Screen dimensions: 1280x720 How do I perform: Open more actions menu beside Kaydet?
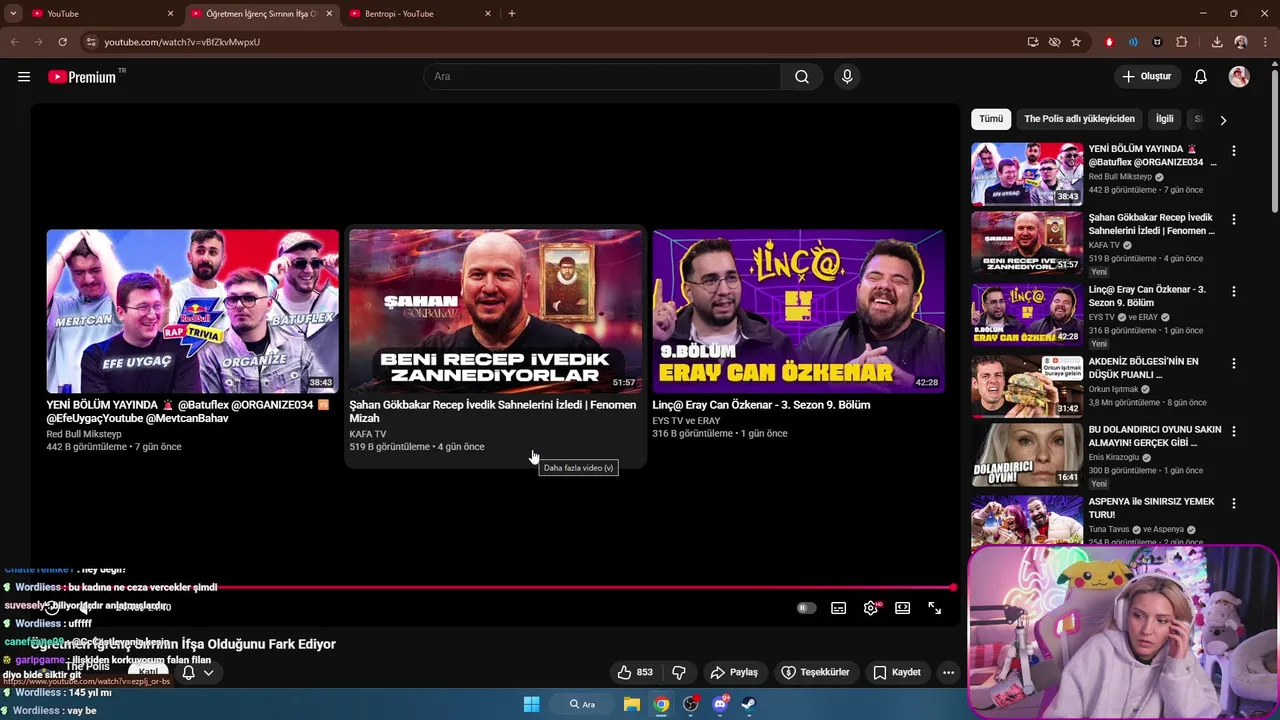point(949,672)
